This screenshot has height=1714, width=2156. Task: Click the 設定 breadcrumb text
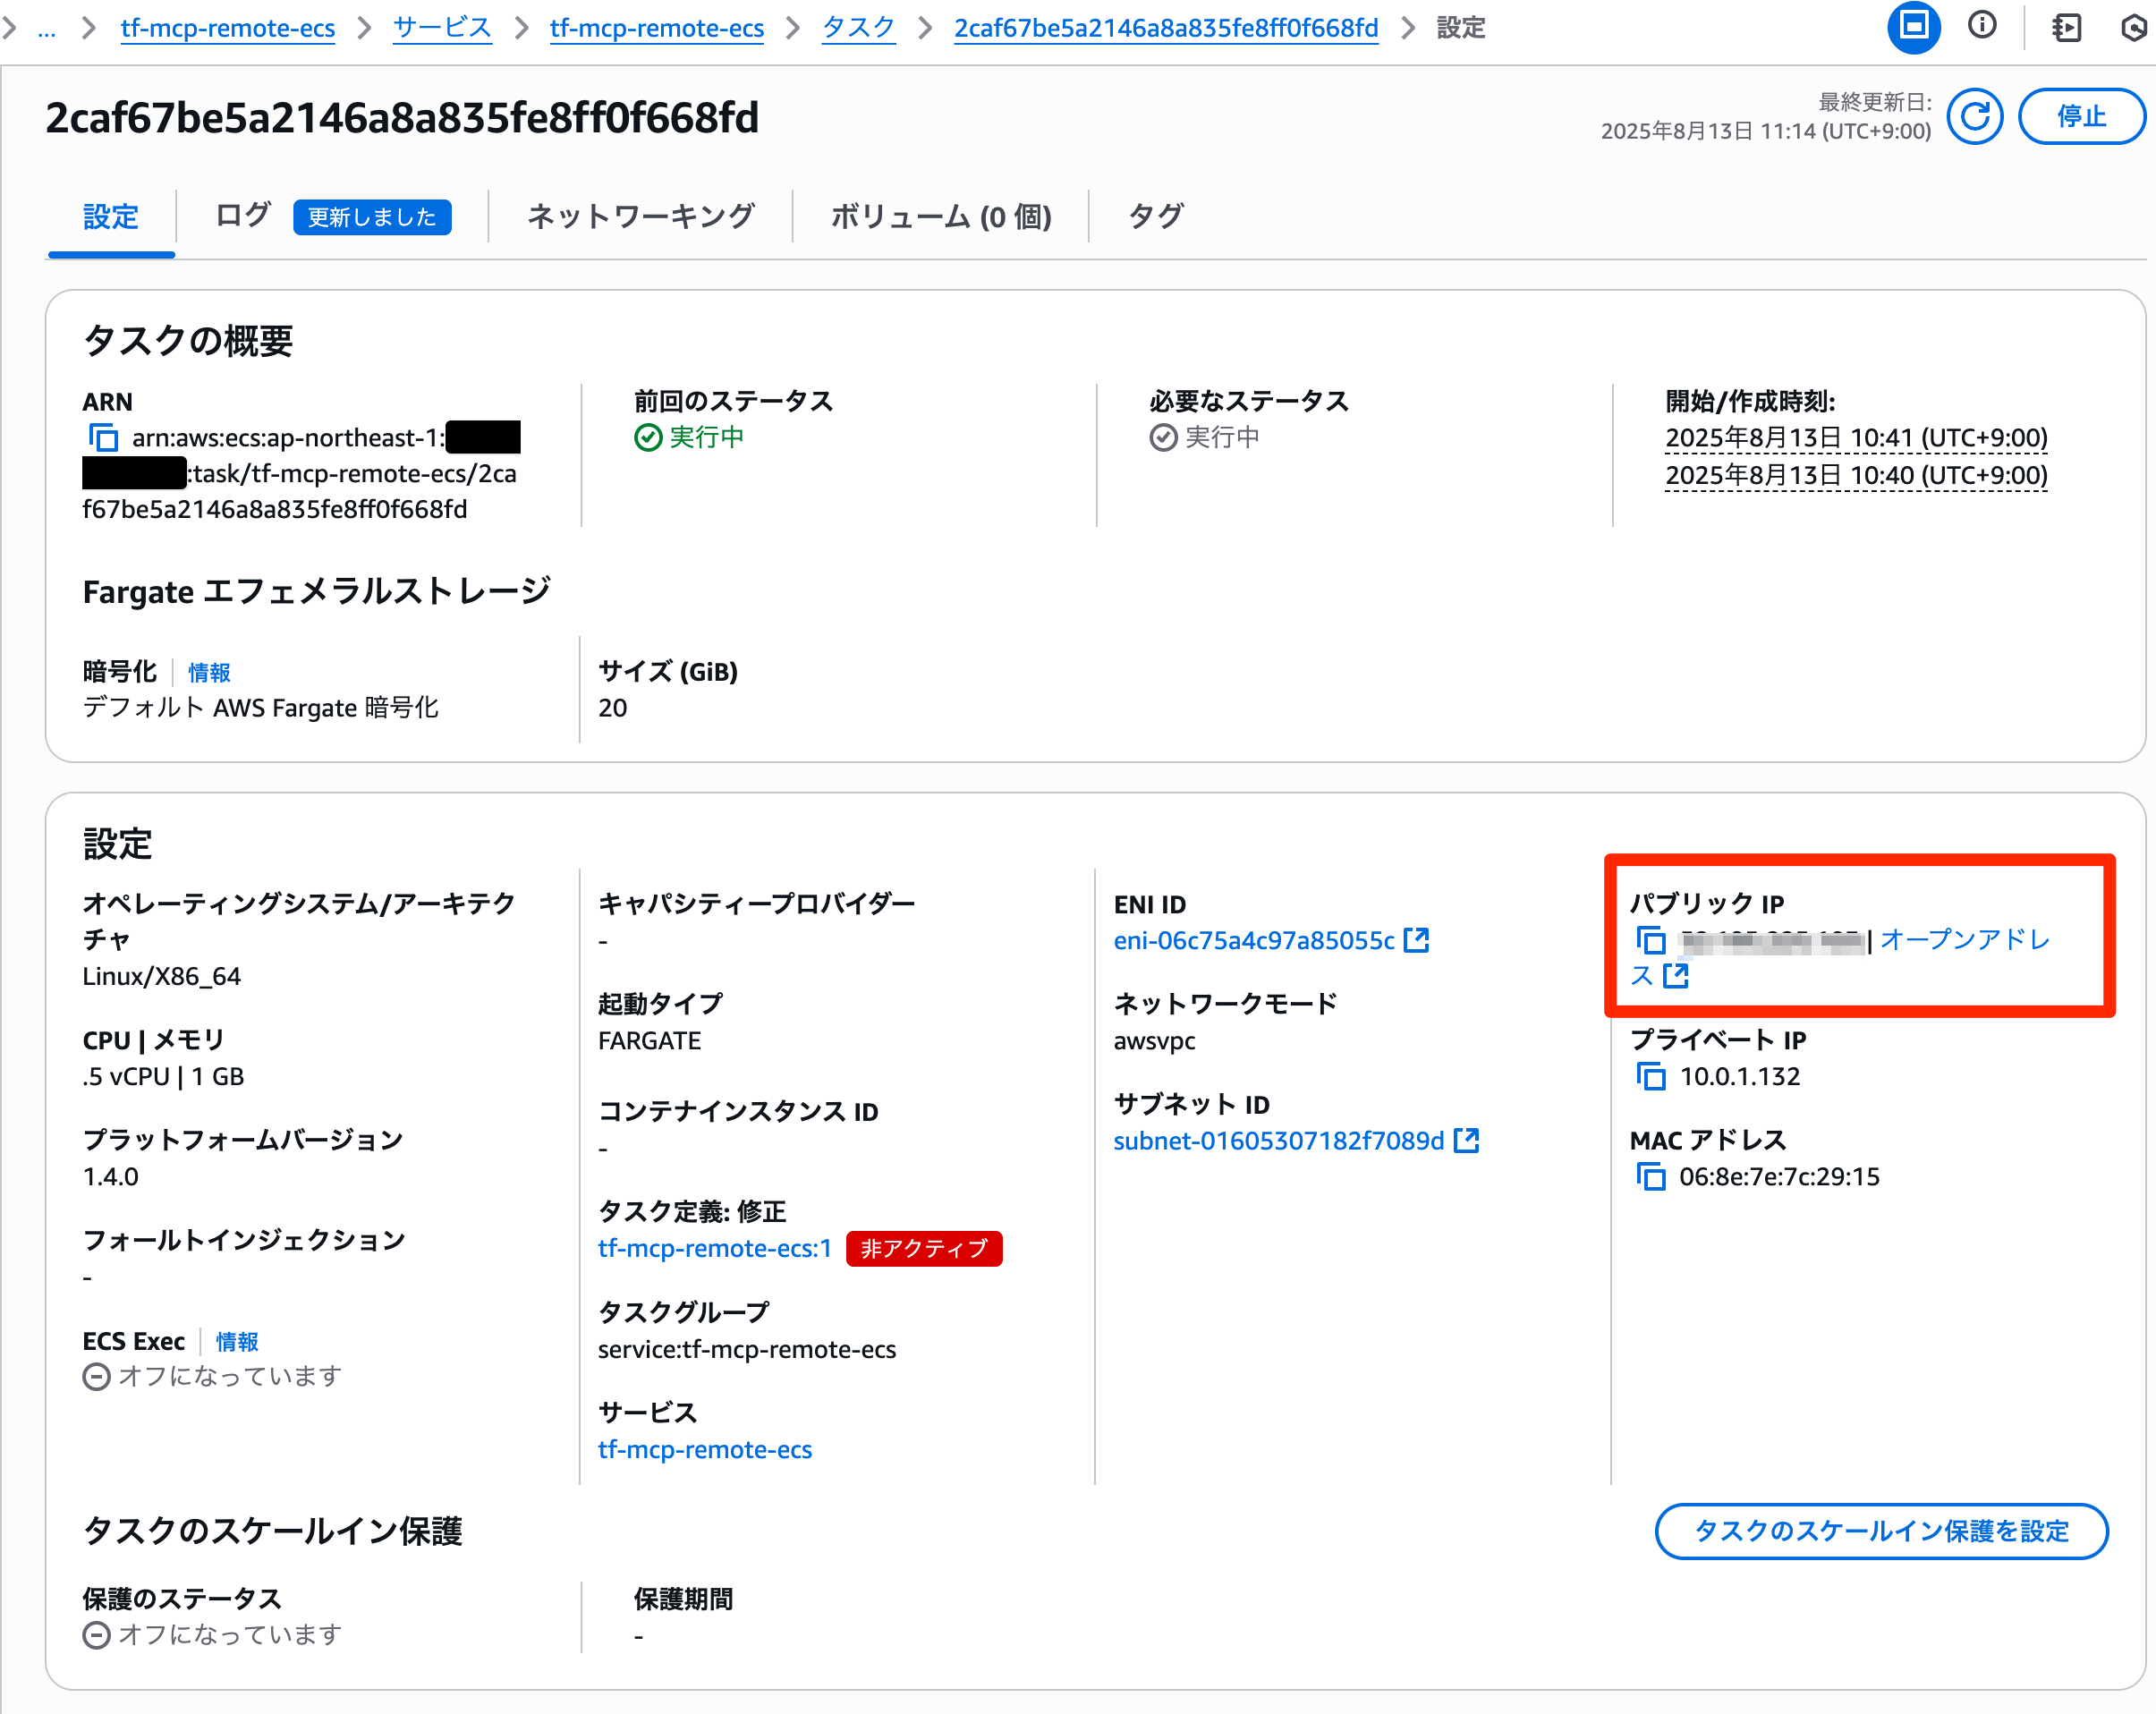[1461, 28]
